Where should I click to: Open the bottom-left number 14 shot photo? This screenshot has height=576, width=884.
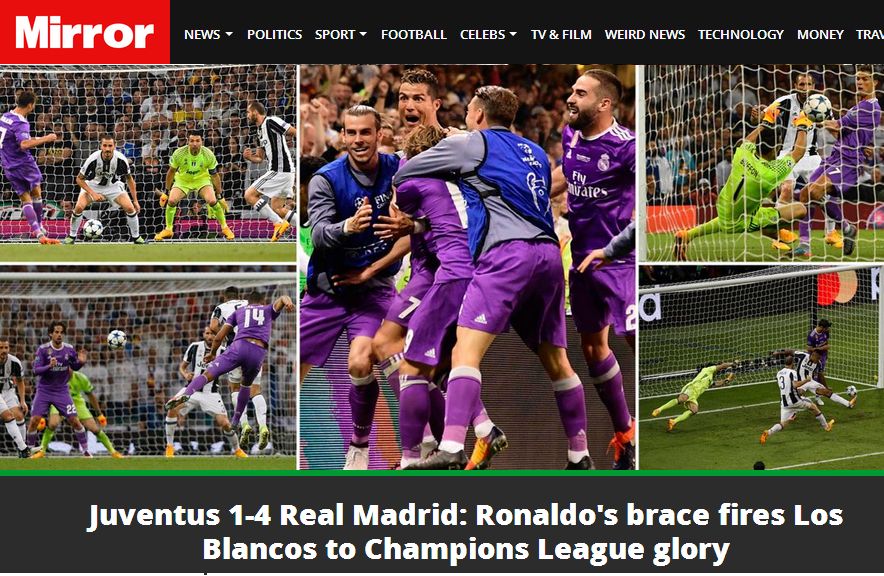pos(148,367)
